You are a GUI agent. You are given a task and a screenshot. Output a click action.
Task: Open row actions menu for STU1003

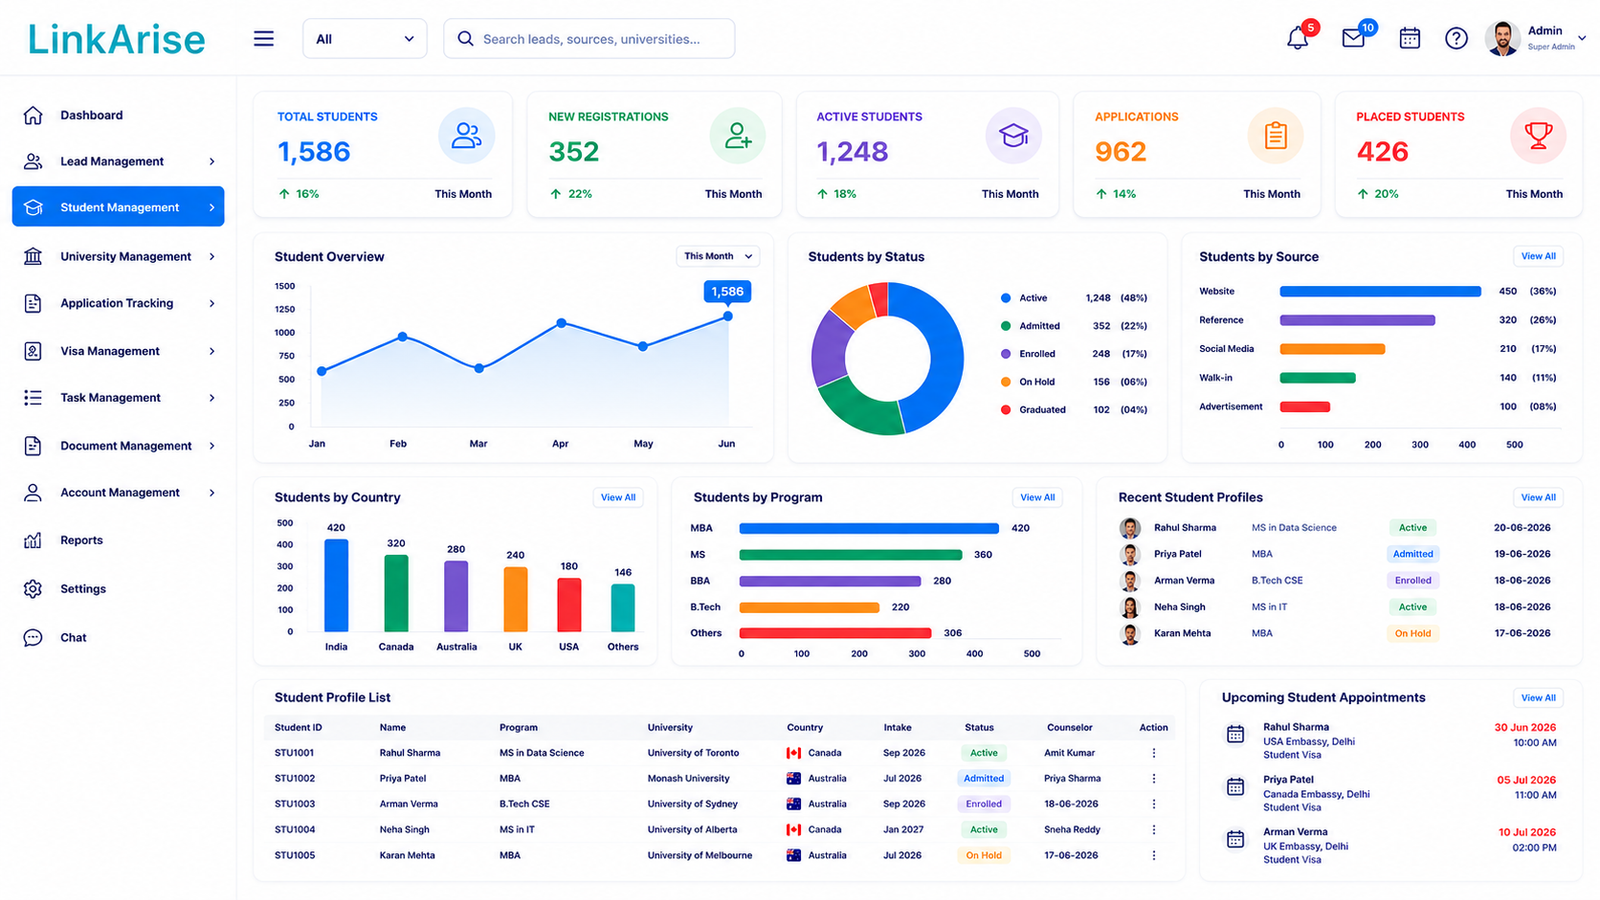coord(1154,804)
